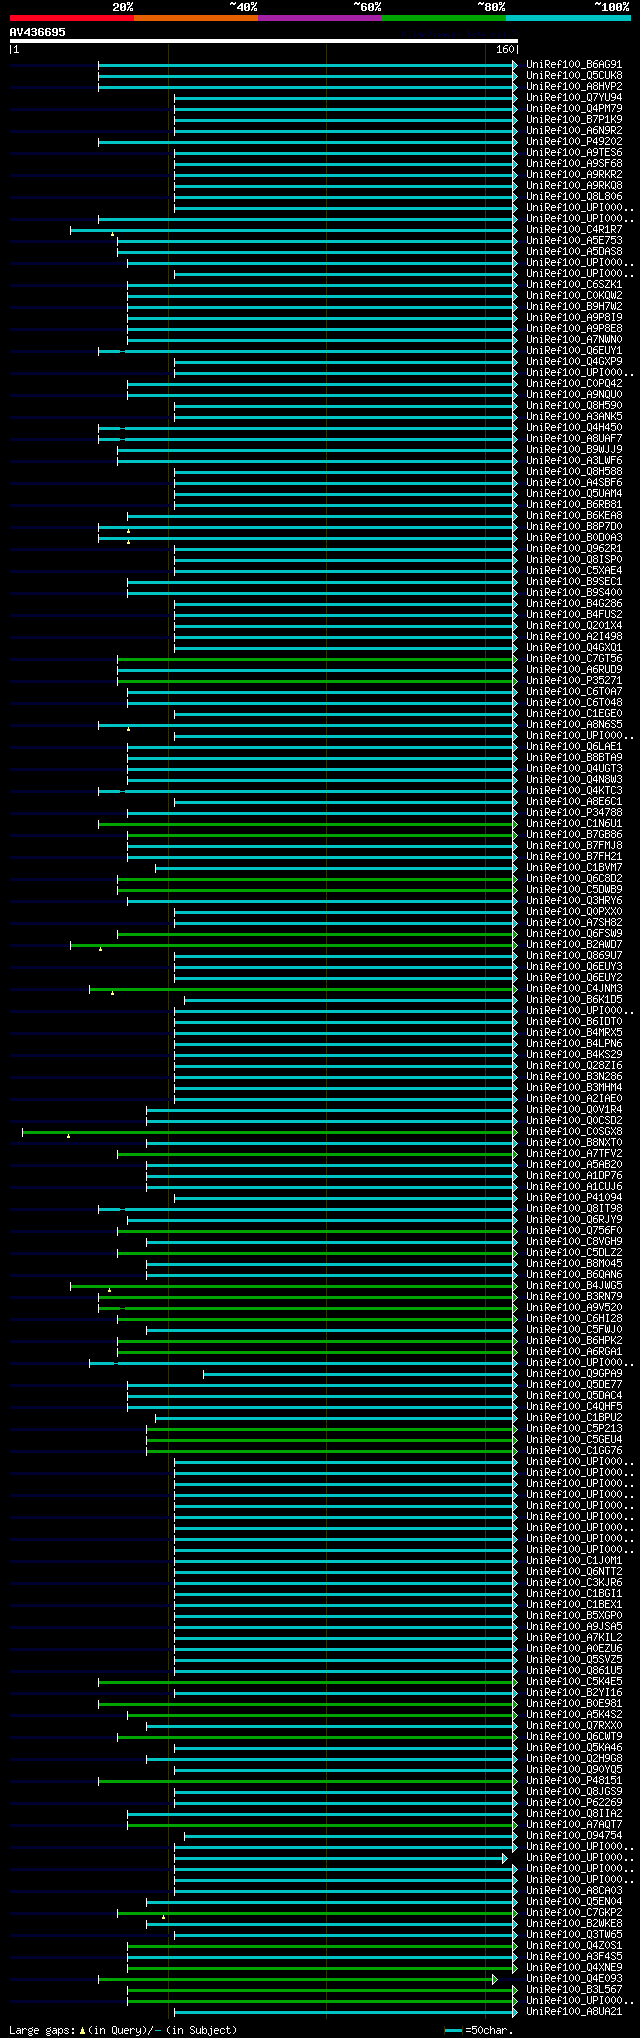The width and height of the screenshot is (640, 2038).
Task: Select label UniRef100_C1EGE0
Action: tap(574, 714)
